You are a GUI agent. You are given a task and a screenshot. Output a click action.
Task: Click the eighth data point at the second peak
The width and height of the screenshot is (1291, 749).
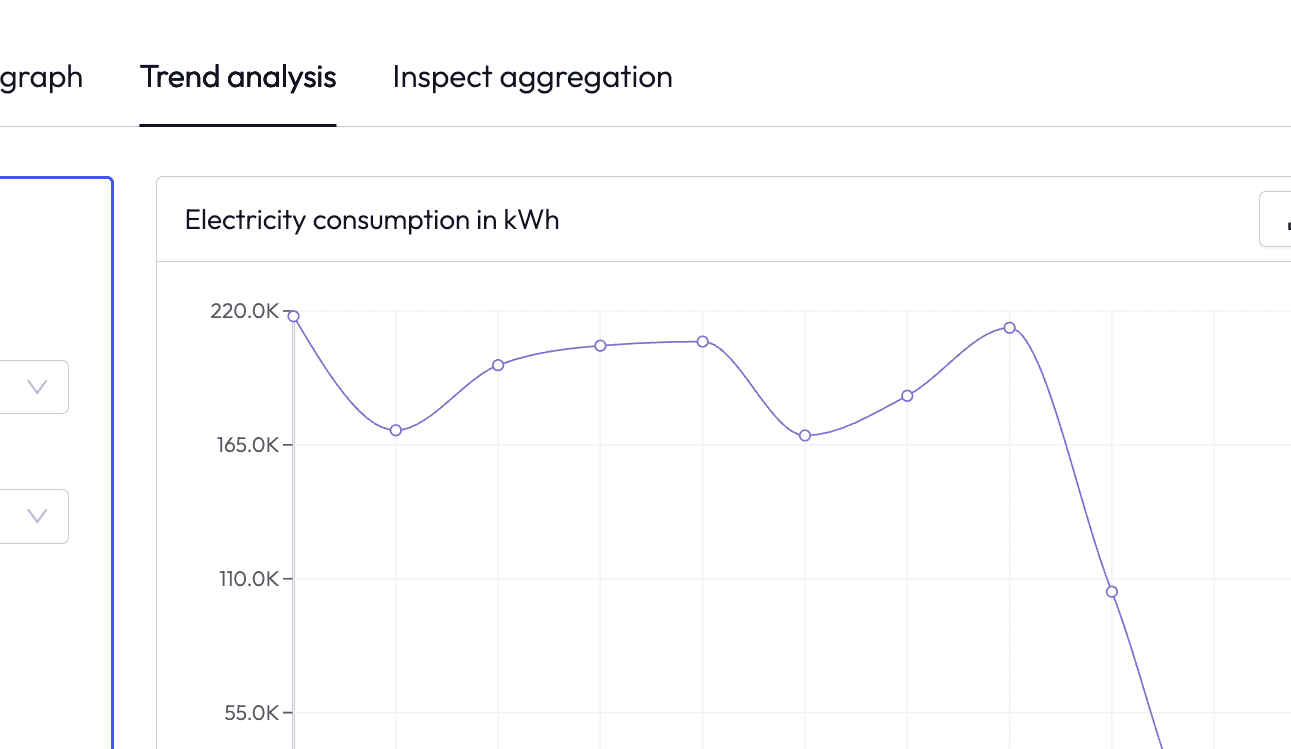(x=1010, y=328)
